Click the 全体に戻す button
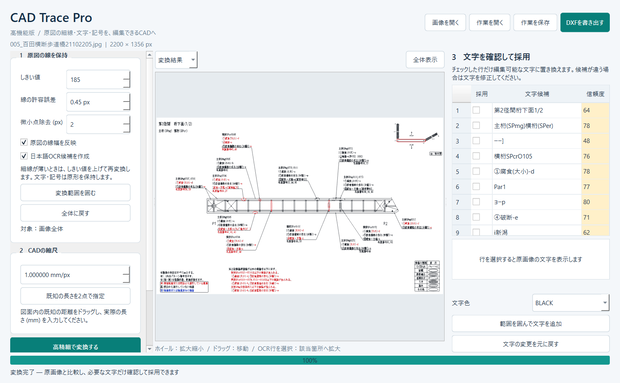The image size is (620, 383). [x=75, y=213]
